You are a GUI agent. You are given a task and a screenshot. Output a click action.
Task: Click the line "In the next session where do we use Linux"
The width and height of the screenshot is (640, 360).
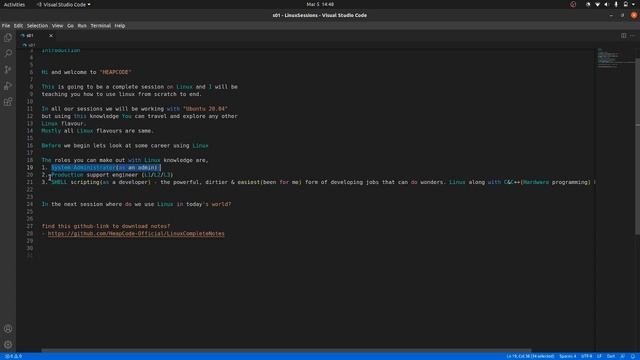(x=136, y=204)
